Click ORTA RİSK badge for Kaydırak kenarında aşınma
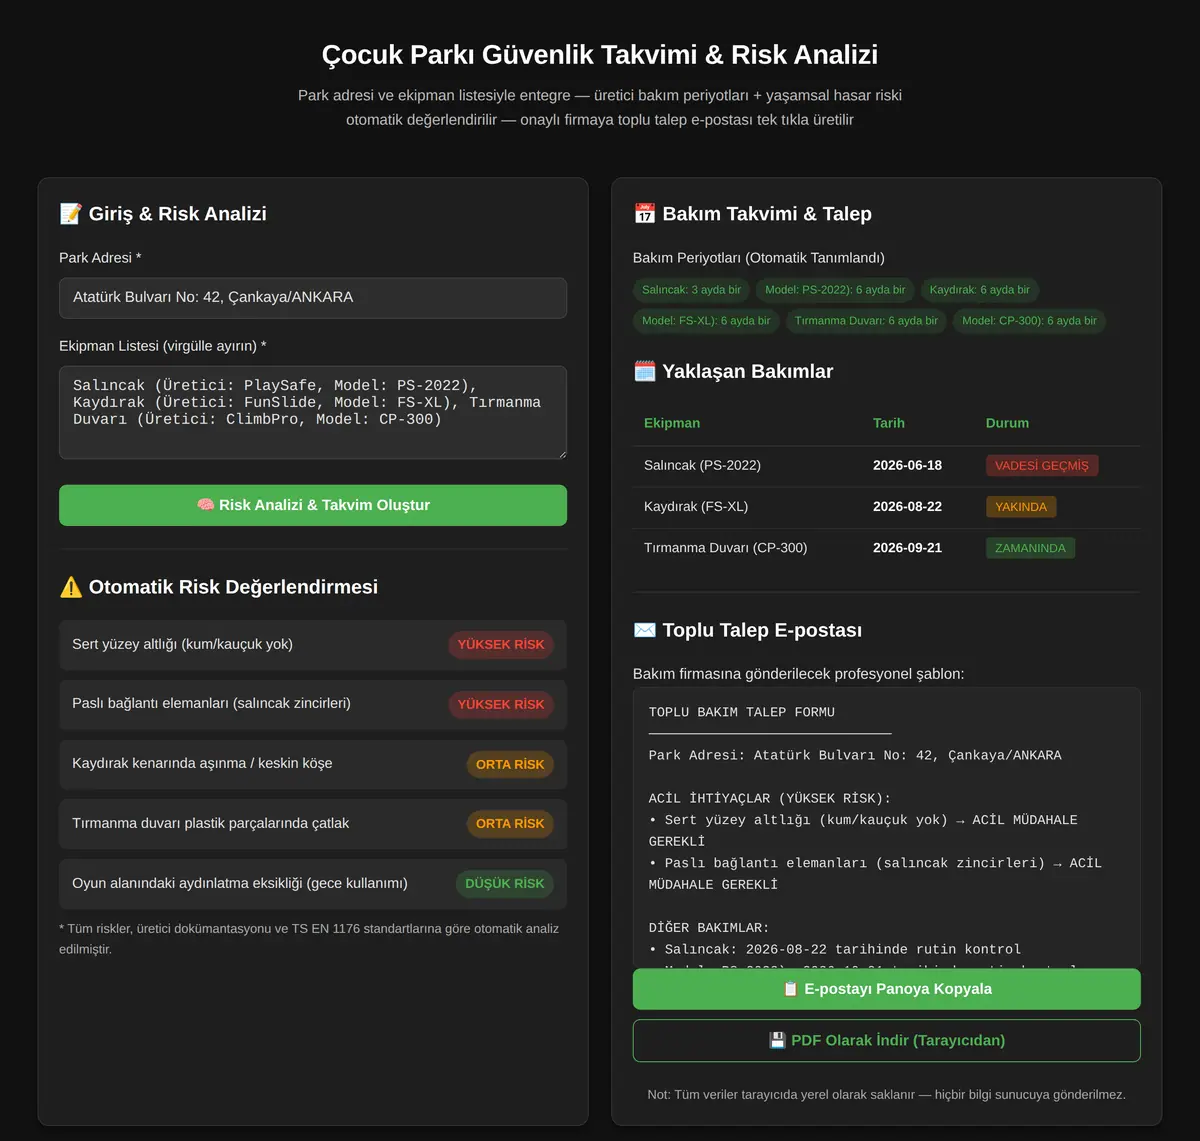The width and height of the screenshot is (1200, 1141). (x=510, y=764)
